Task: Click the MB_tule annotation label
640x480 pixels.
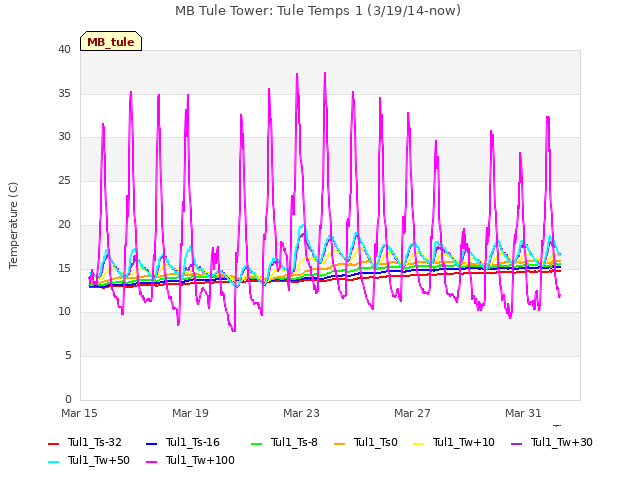Action: (x=111, y=42)
